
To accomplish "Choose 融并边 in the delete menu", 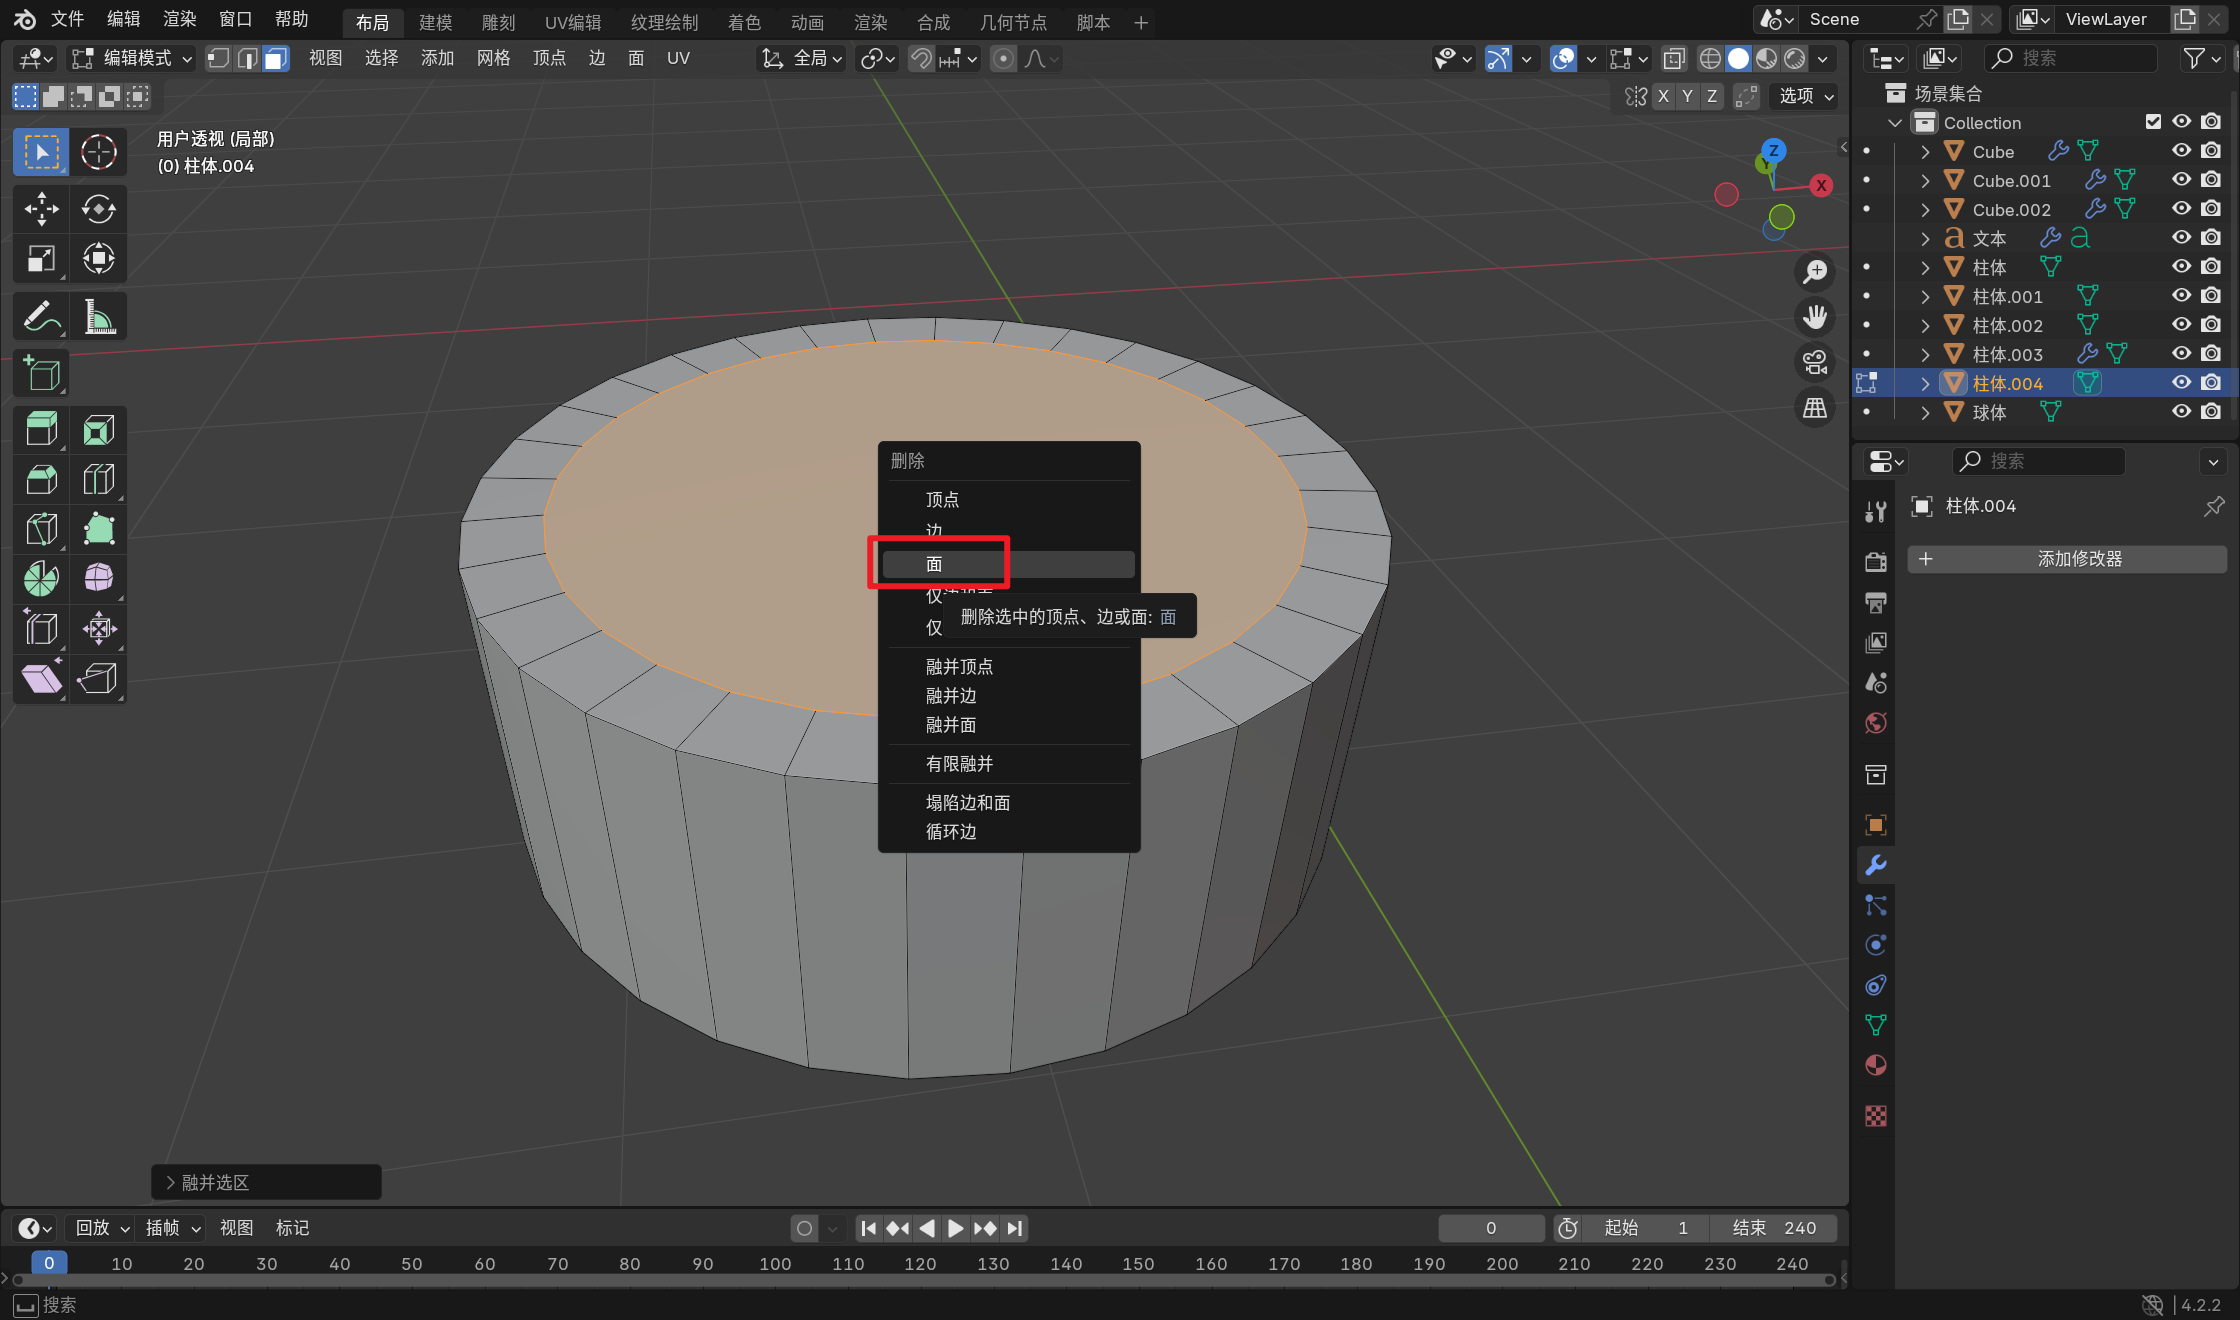I will [950, 695].
